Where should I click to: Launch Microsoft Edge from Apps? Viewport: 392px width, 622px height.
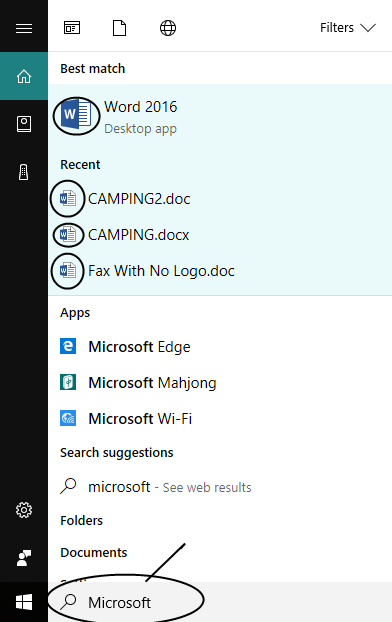220,347
